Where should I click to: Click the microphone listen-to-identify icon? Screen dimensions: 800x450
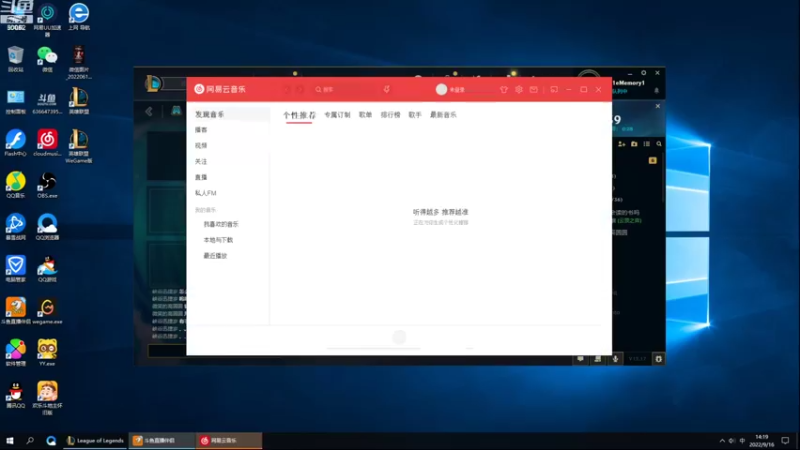(387, 89)
